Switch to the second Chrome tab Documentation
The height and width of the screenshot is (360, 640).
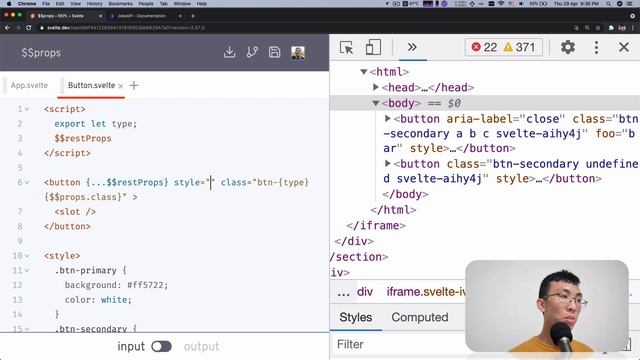click(x=141, y=16)
